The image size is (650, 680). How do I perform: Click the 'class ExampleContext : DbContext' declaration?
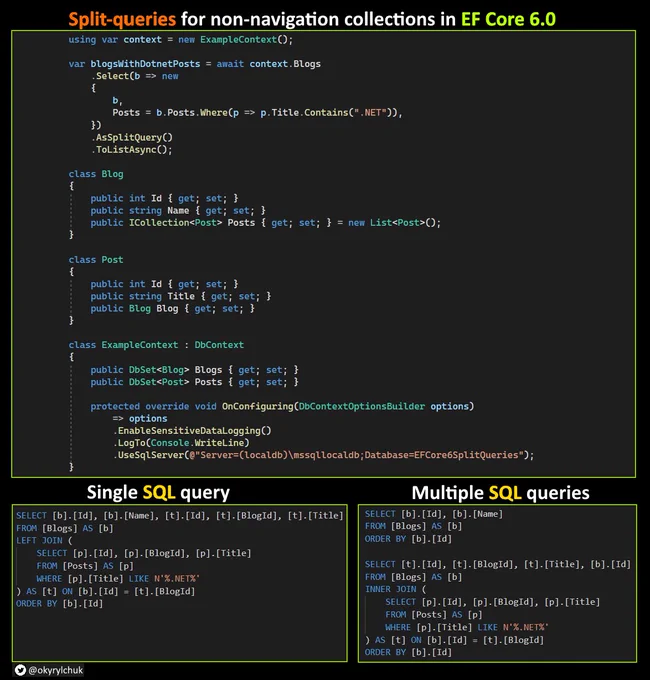click(x=156, y=345)
